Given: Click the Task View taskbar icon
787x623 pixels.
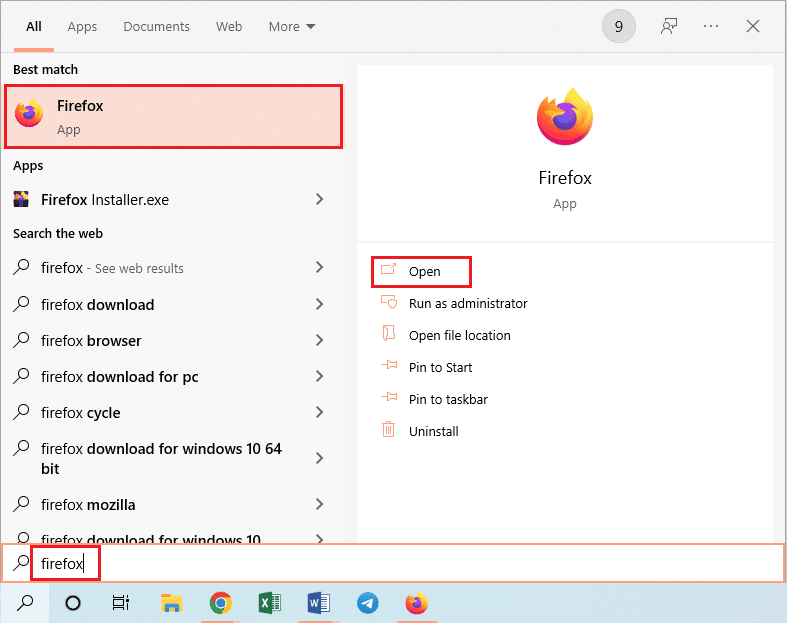Looking at the screenshot, I should click(x=121, y=603).
